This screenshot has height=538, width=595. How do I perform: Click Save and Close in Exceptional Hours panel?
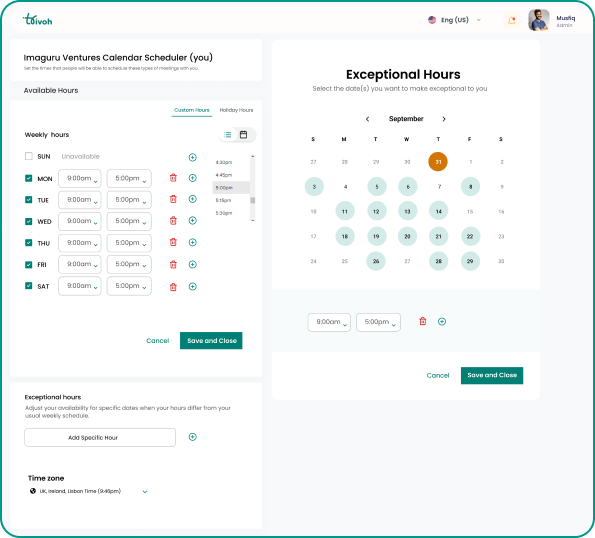click(492, 375)
